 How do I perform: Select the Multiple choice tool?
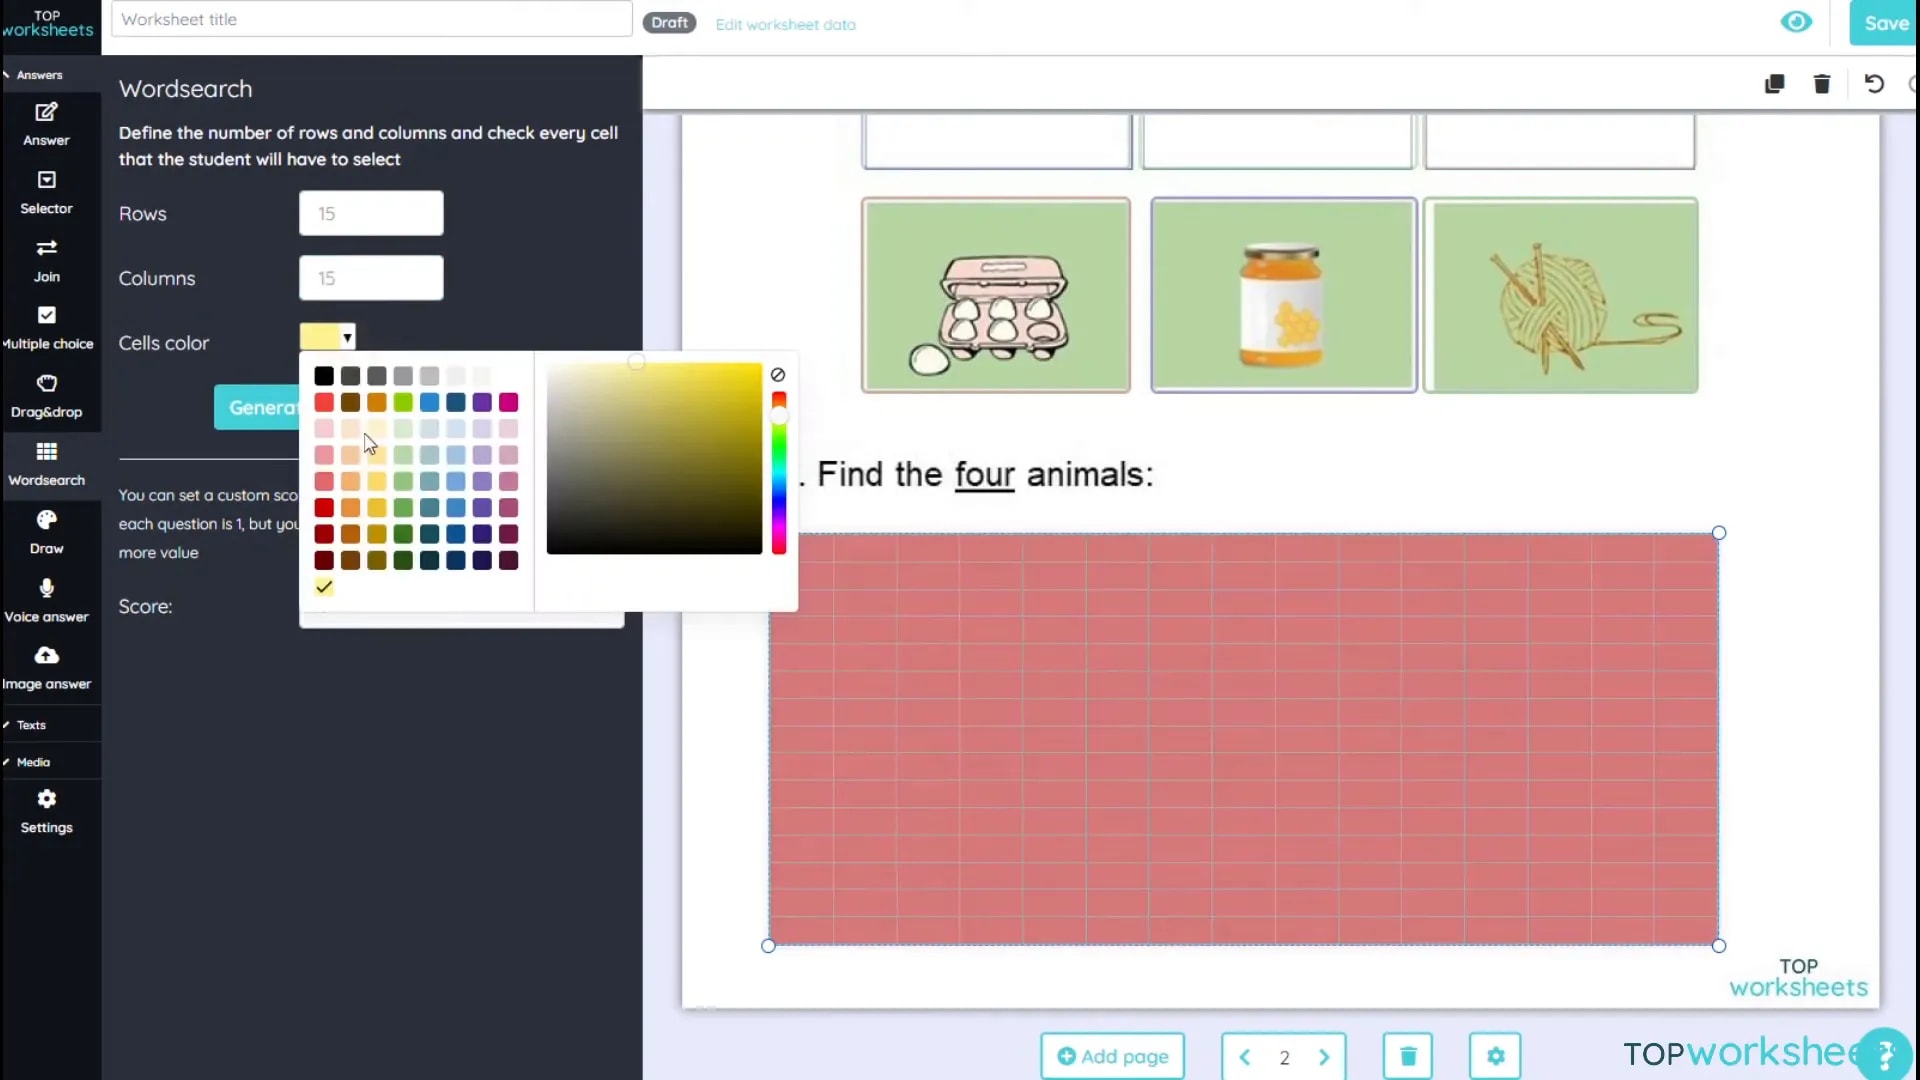(46, 325)
